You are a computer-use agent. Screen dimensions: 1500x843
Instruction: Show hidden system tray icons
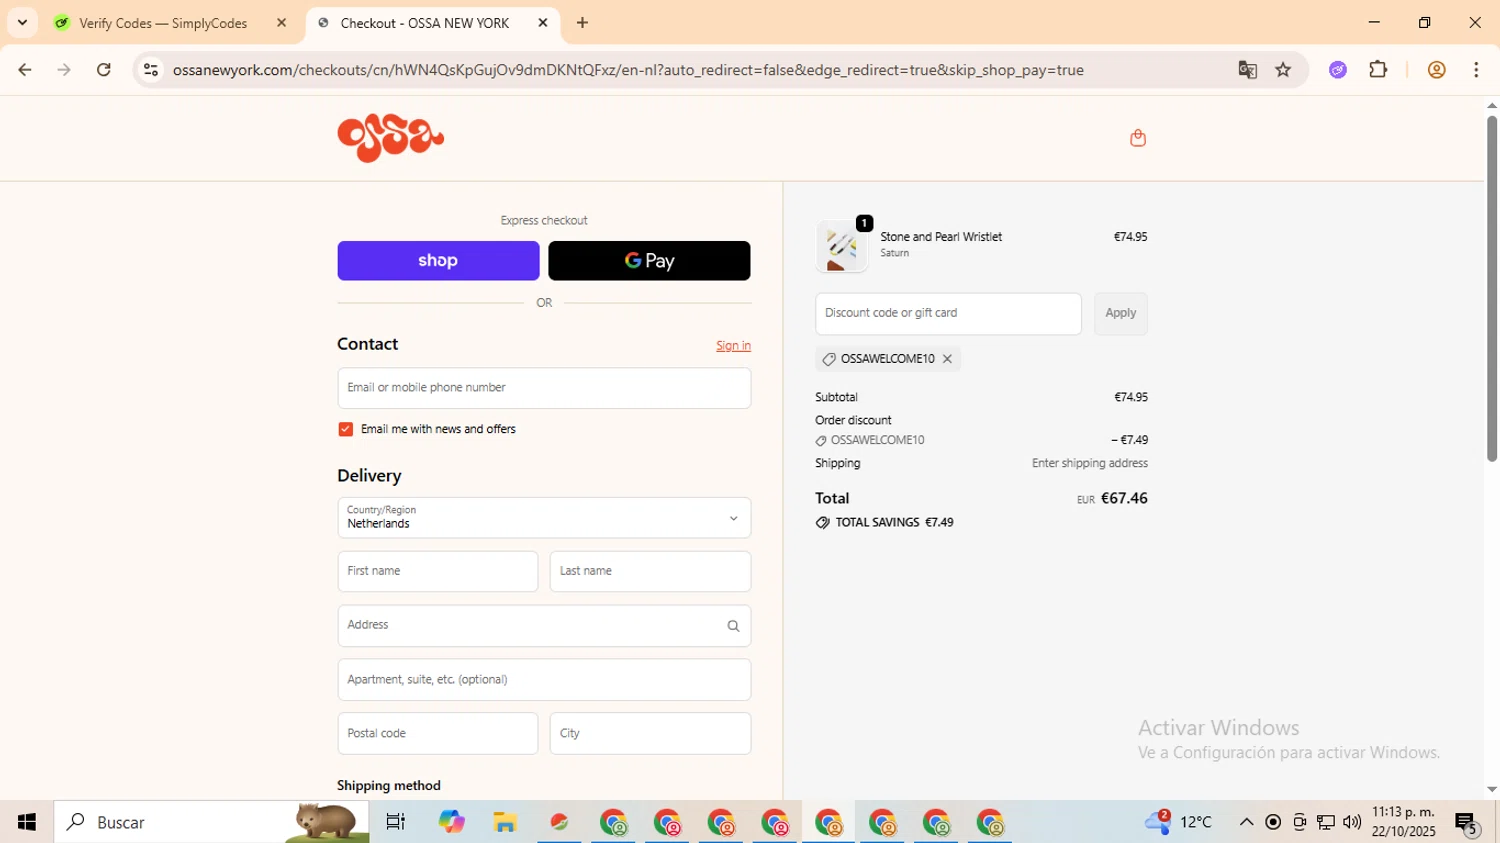(x=1246, y=822)
